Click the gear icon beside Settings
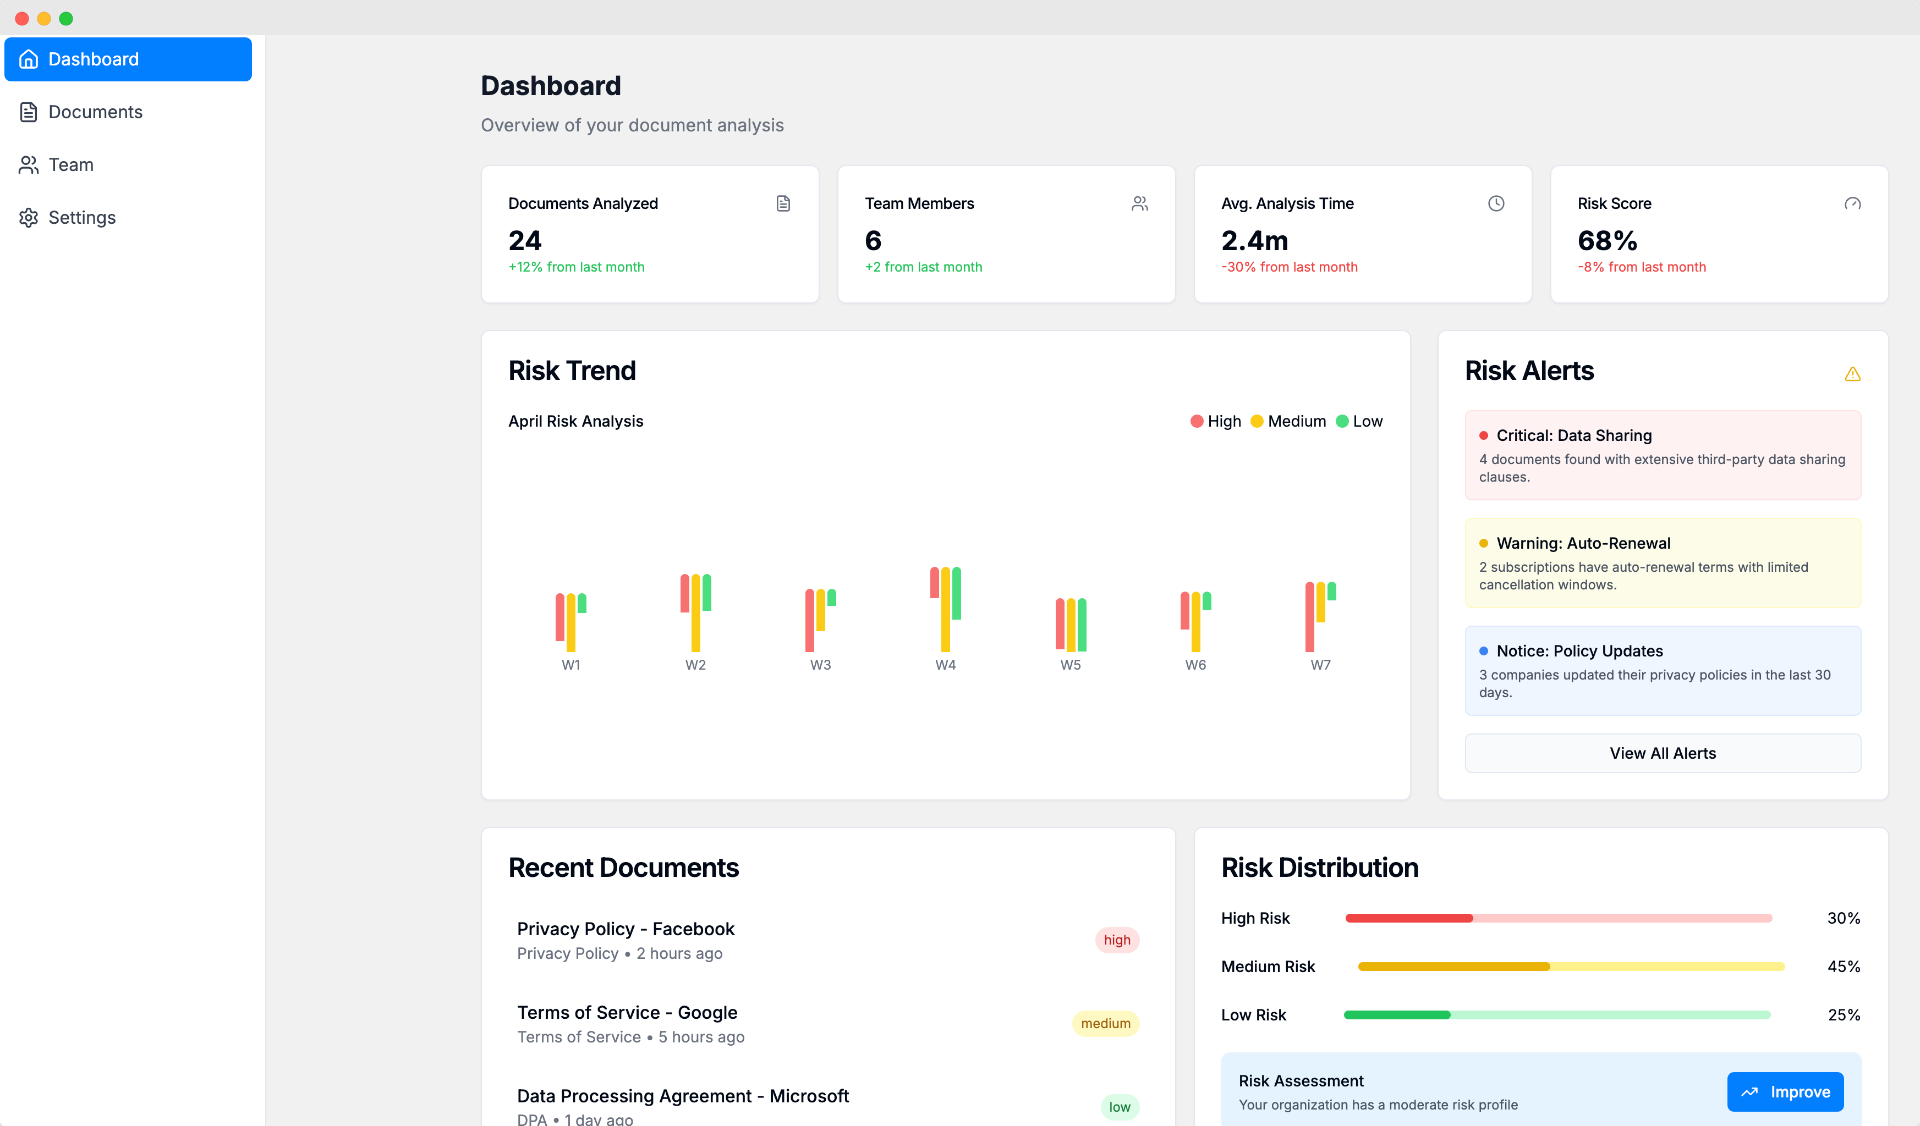The image size is (1920, 1126). pyautogui.click(x=29, y=218)
